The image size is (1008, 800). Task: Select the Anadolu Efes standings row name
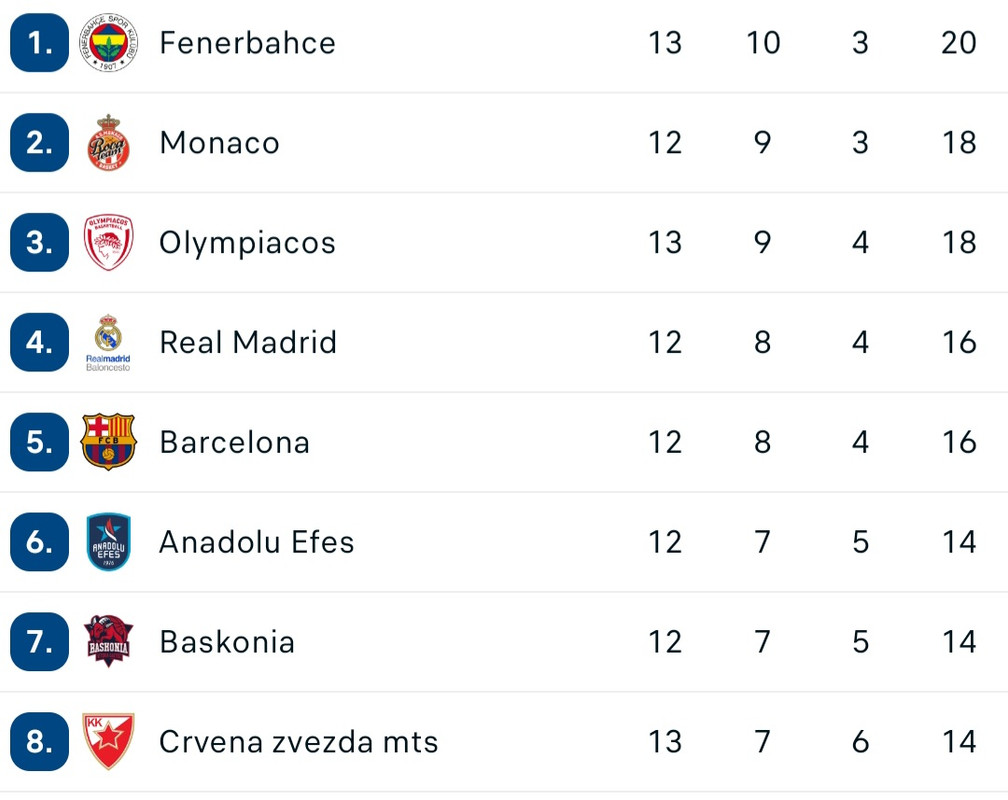(256, 542)
